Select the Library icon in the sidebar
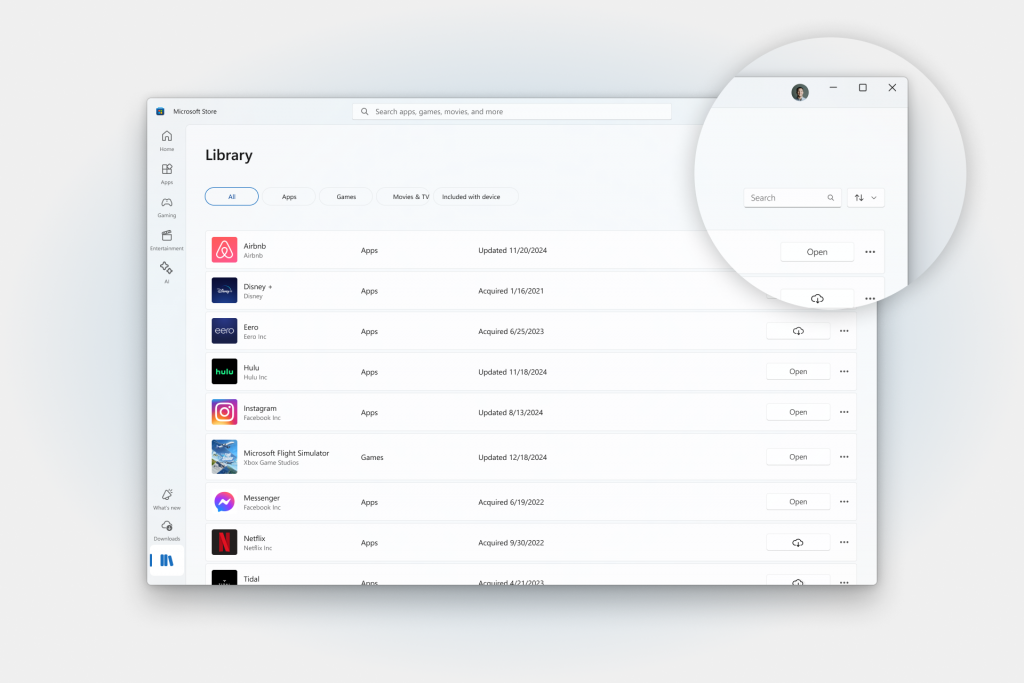The image size is (1024, 683). (168, 560)
